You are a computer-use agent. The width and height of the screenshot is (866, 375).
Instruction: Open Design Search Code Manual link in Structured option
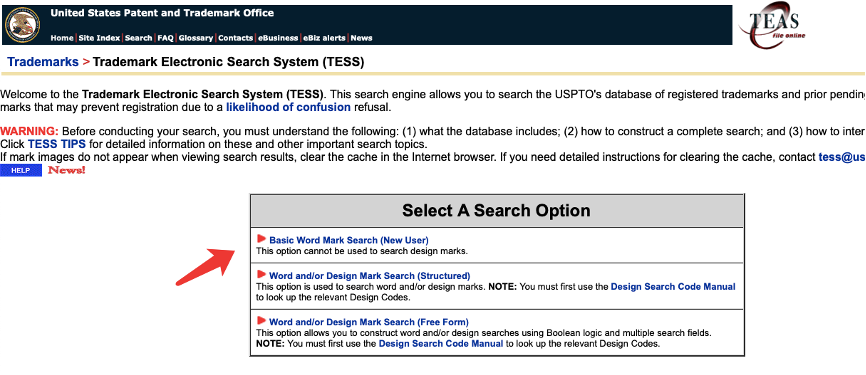(x=673, y=287)
